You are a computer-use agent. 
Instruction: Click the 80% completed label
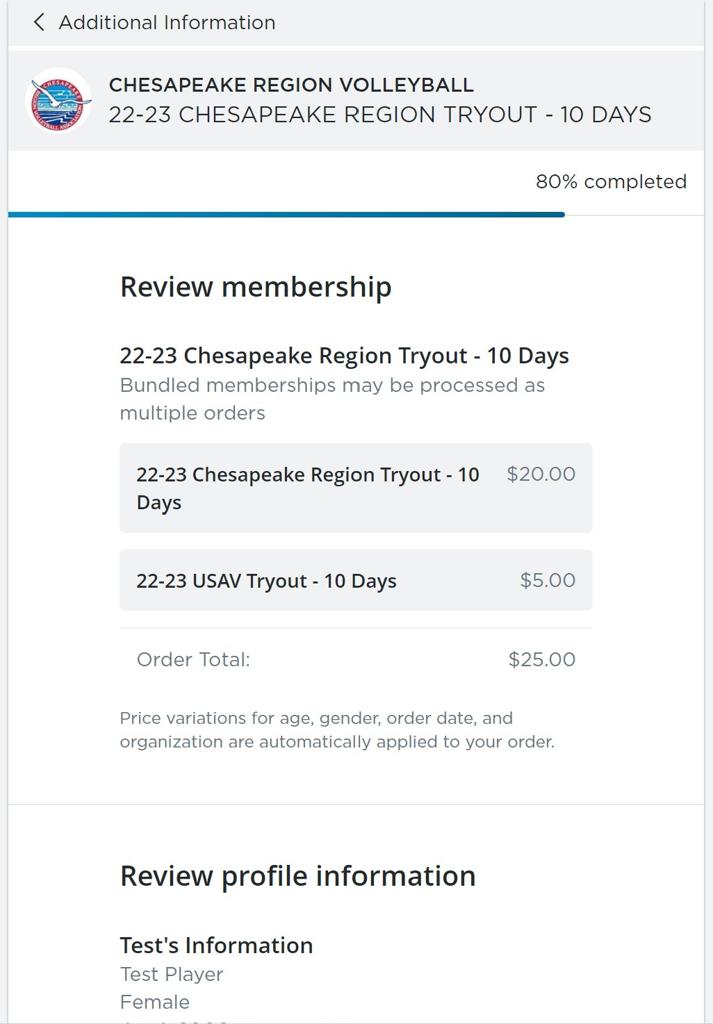(611, 182)
